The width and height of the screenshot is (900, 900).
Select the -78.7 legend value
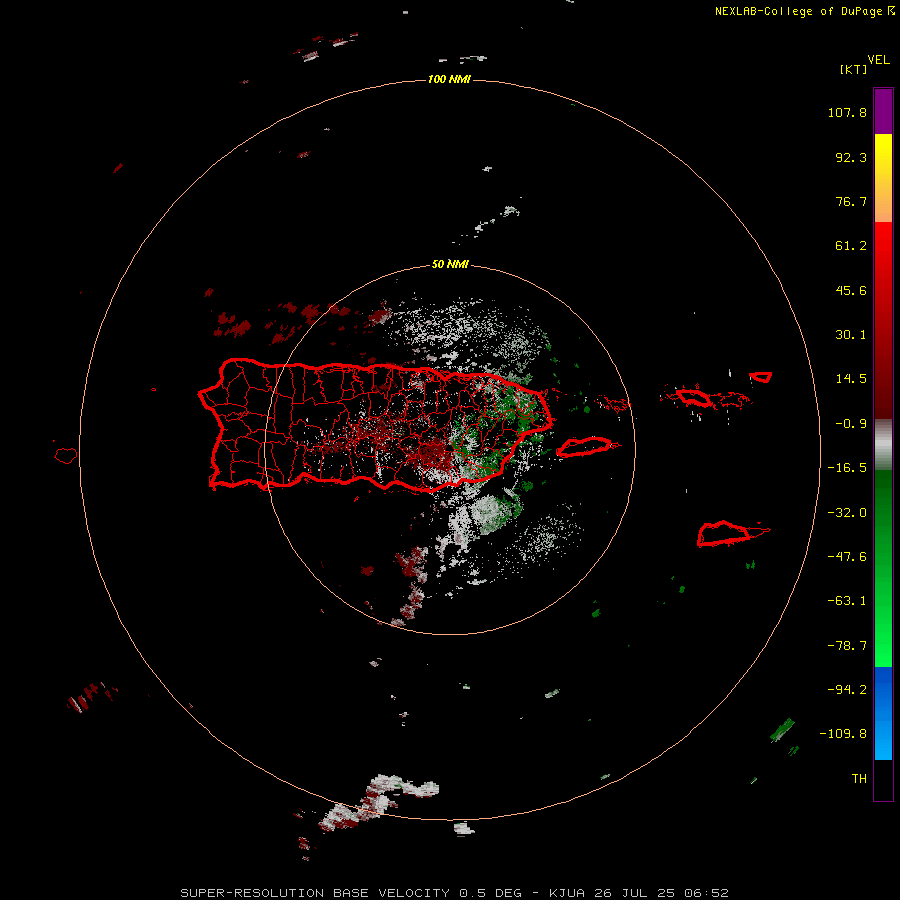847,646
